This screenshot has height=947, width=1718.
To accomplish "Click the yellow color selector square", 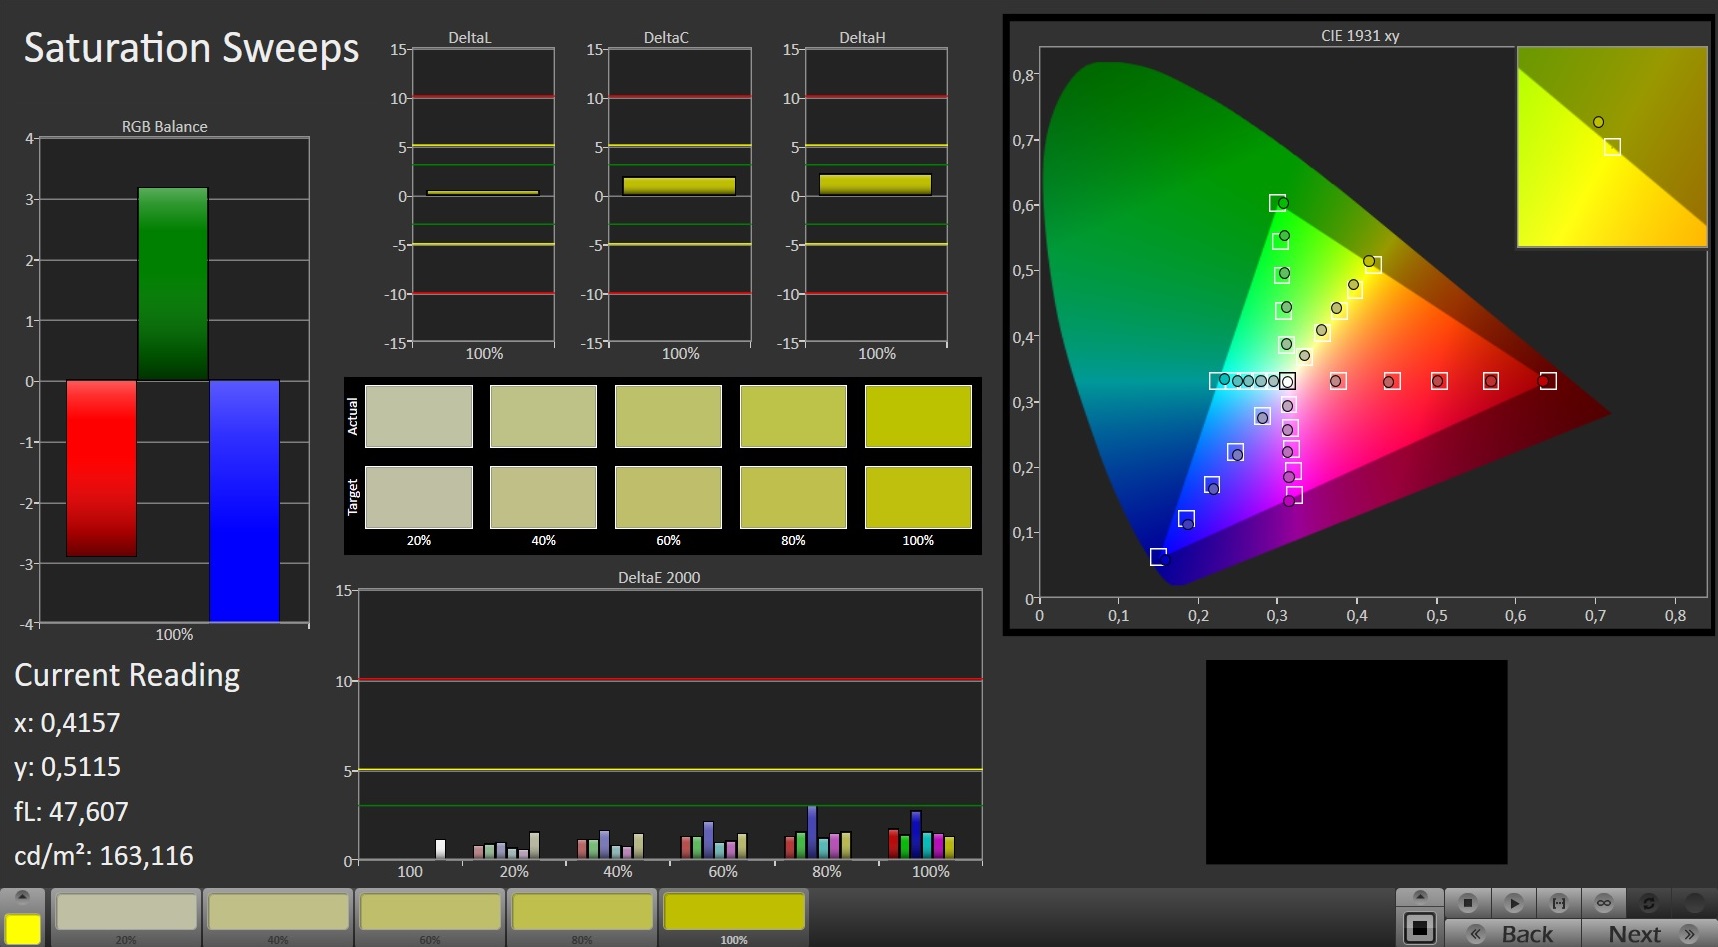I will (23, 928).
